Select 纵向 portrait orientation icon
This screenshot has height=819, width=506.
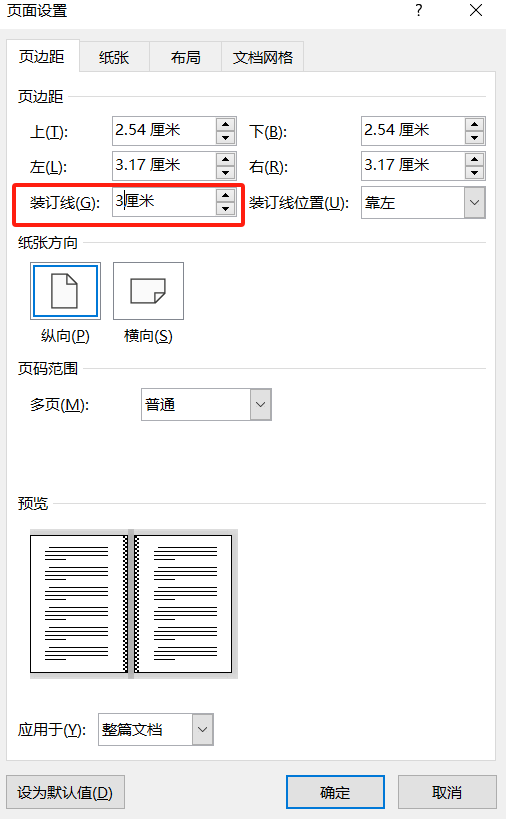pyautogui.click(x=65, y=291)
